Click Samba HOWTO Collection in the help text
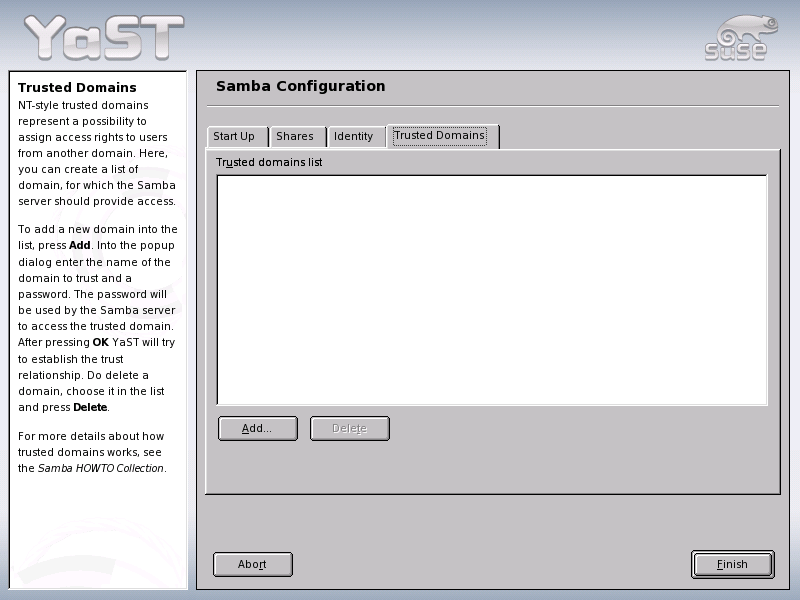 coord(101,468)
